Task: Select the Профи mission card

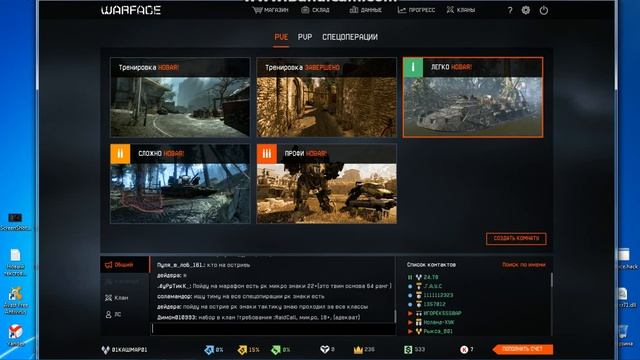Action: pyautogui.click(x=326, y=184)
